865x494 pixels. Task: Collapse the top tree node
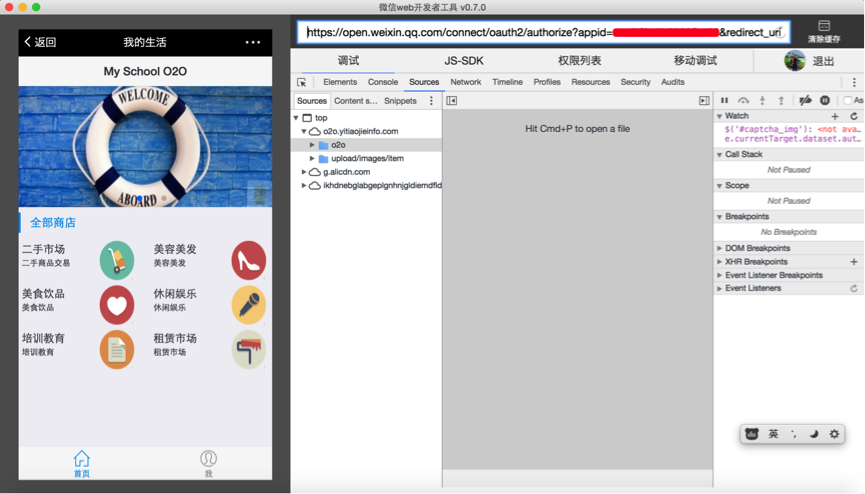tap(296, 118)
